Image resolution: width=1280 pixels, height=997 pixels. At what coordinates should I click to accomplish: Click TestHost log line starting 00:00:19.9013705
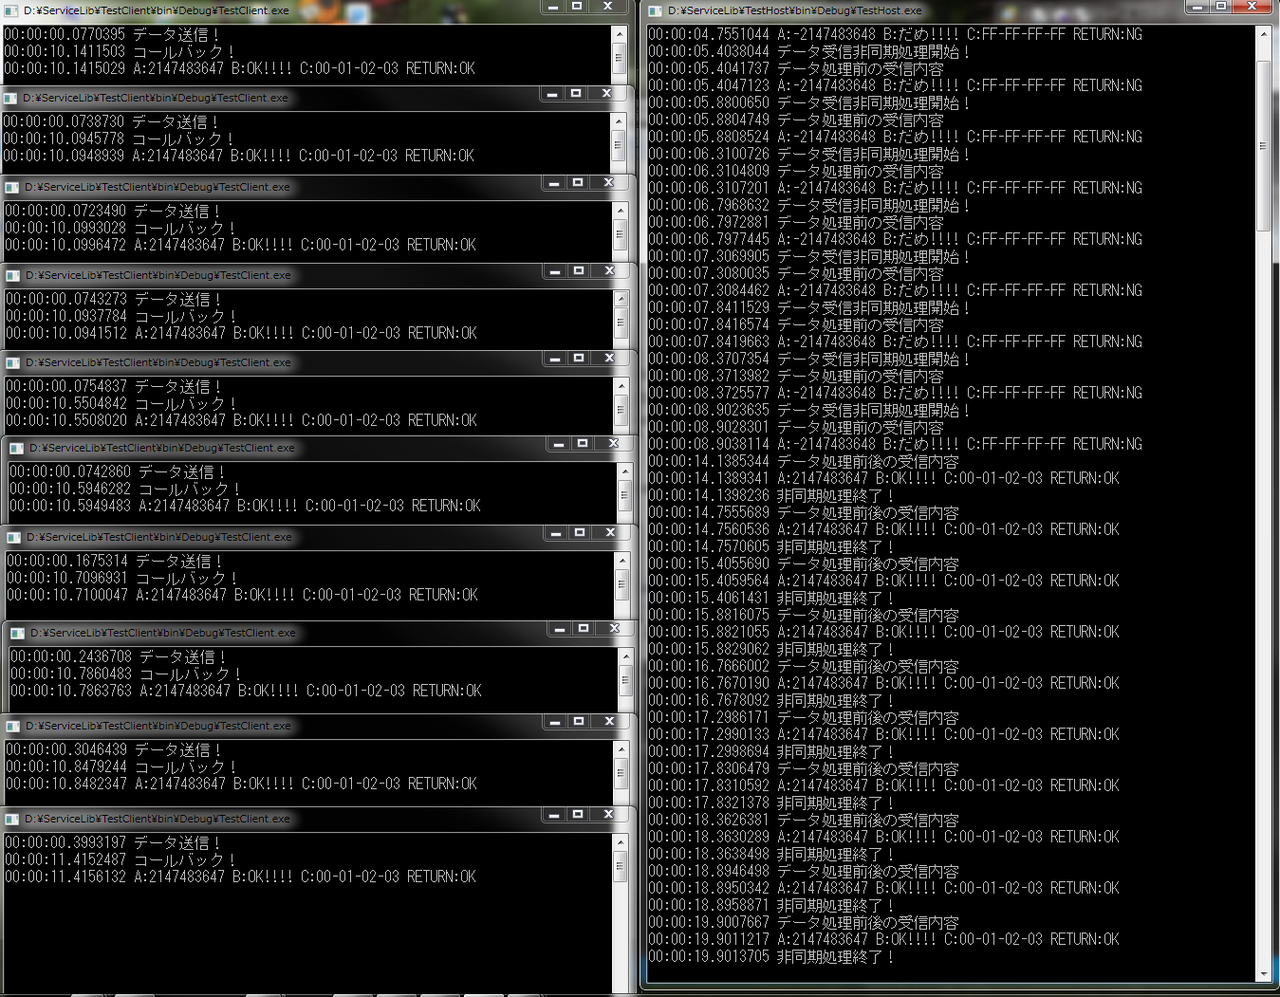pyautogui.click(x=771, y=957)
